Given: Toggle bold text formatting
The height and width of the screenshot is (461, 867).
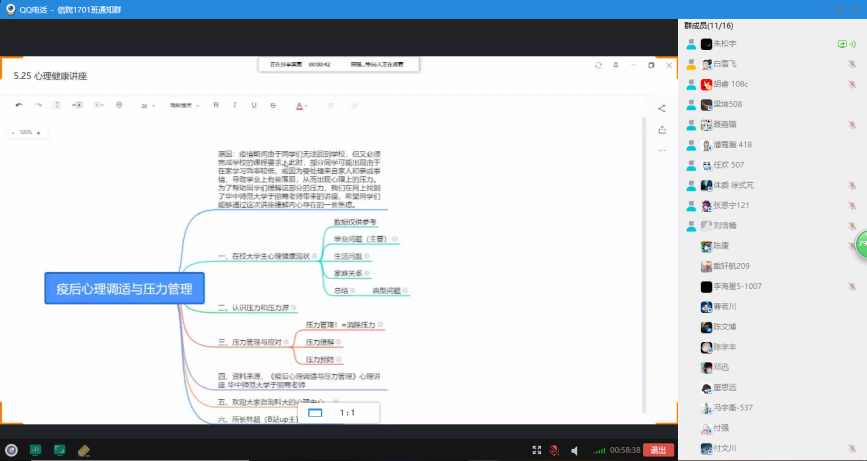Looking at the screenshot, I should click(x=216, y=105).
